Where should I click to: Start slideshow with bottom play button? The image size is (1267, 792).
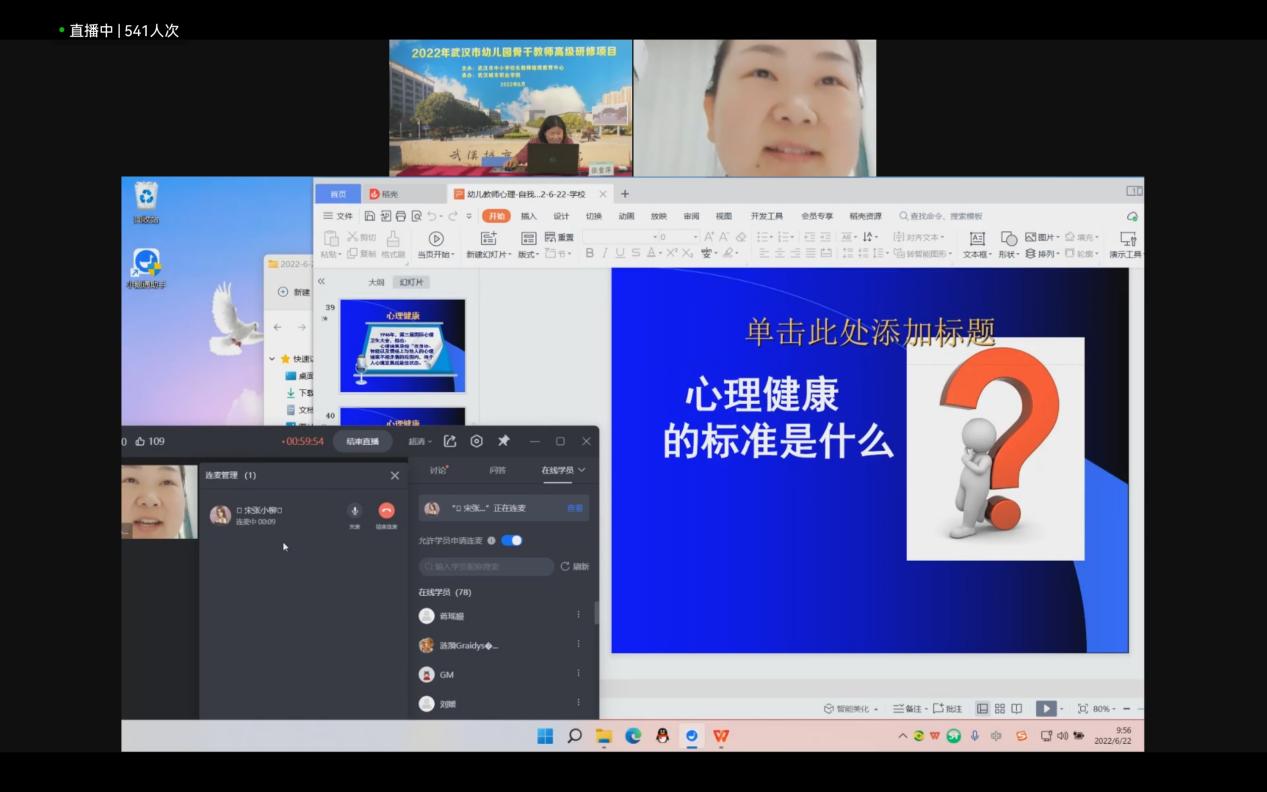[x=1045, y=708]
